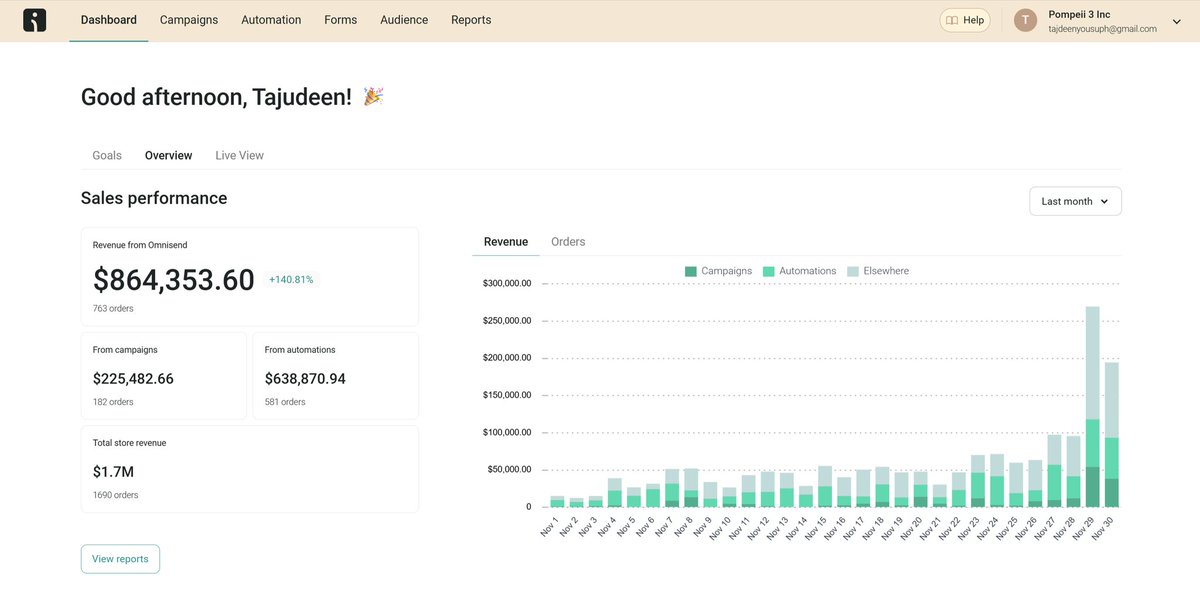Click the $638,870.94 automations revenue
1200x595 pixels.
click(x=305, y=379)
